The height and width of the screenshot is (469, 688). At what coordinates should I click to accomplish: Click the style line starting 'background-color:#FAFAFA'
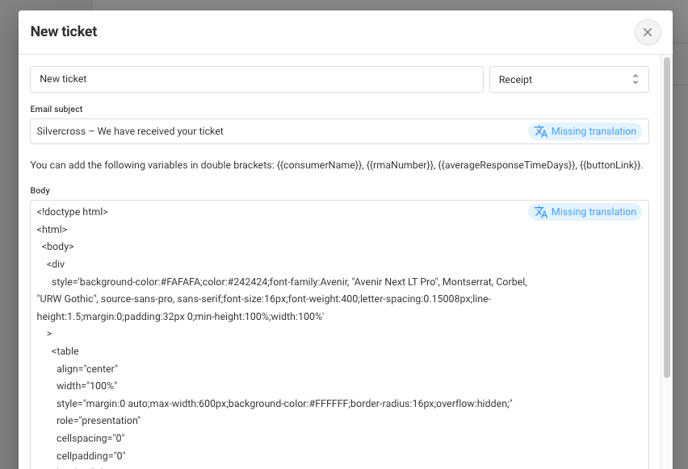coord(289,282)
